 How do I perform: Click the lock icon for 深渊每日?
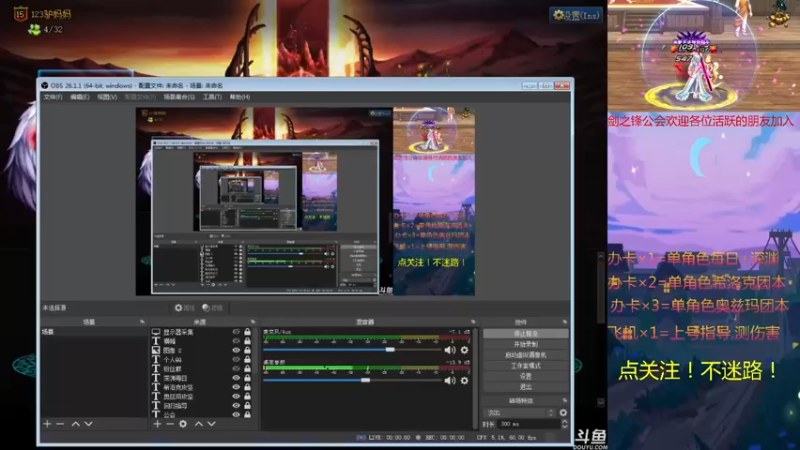pyautogui.click(x=247, y=378)
